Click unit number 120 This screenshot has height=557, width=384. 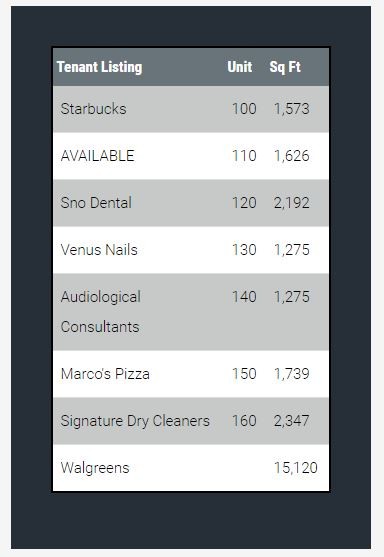click(244, 203)
